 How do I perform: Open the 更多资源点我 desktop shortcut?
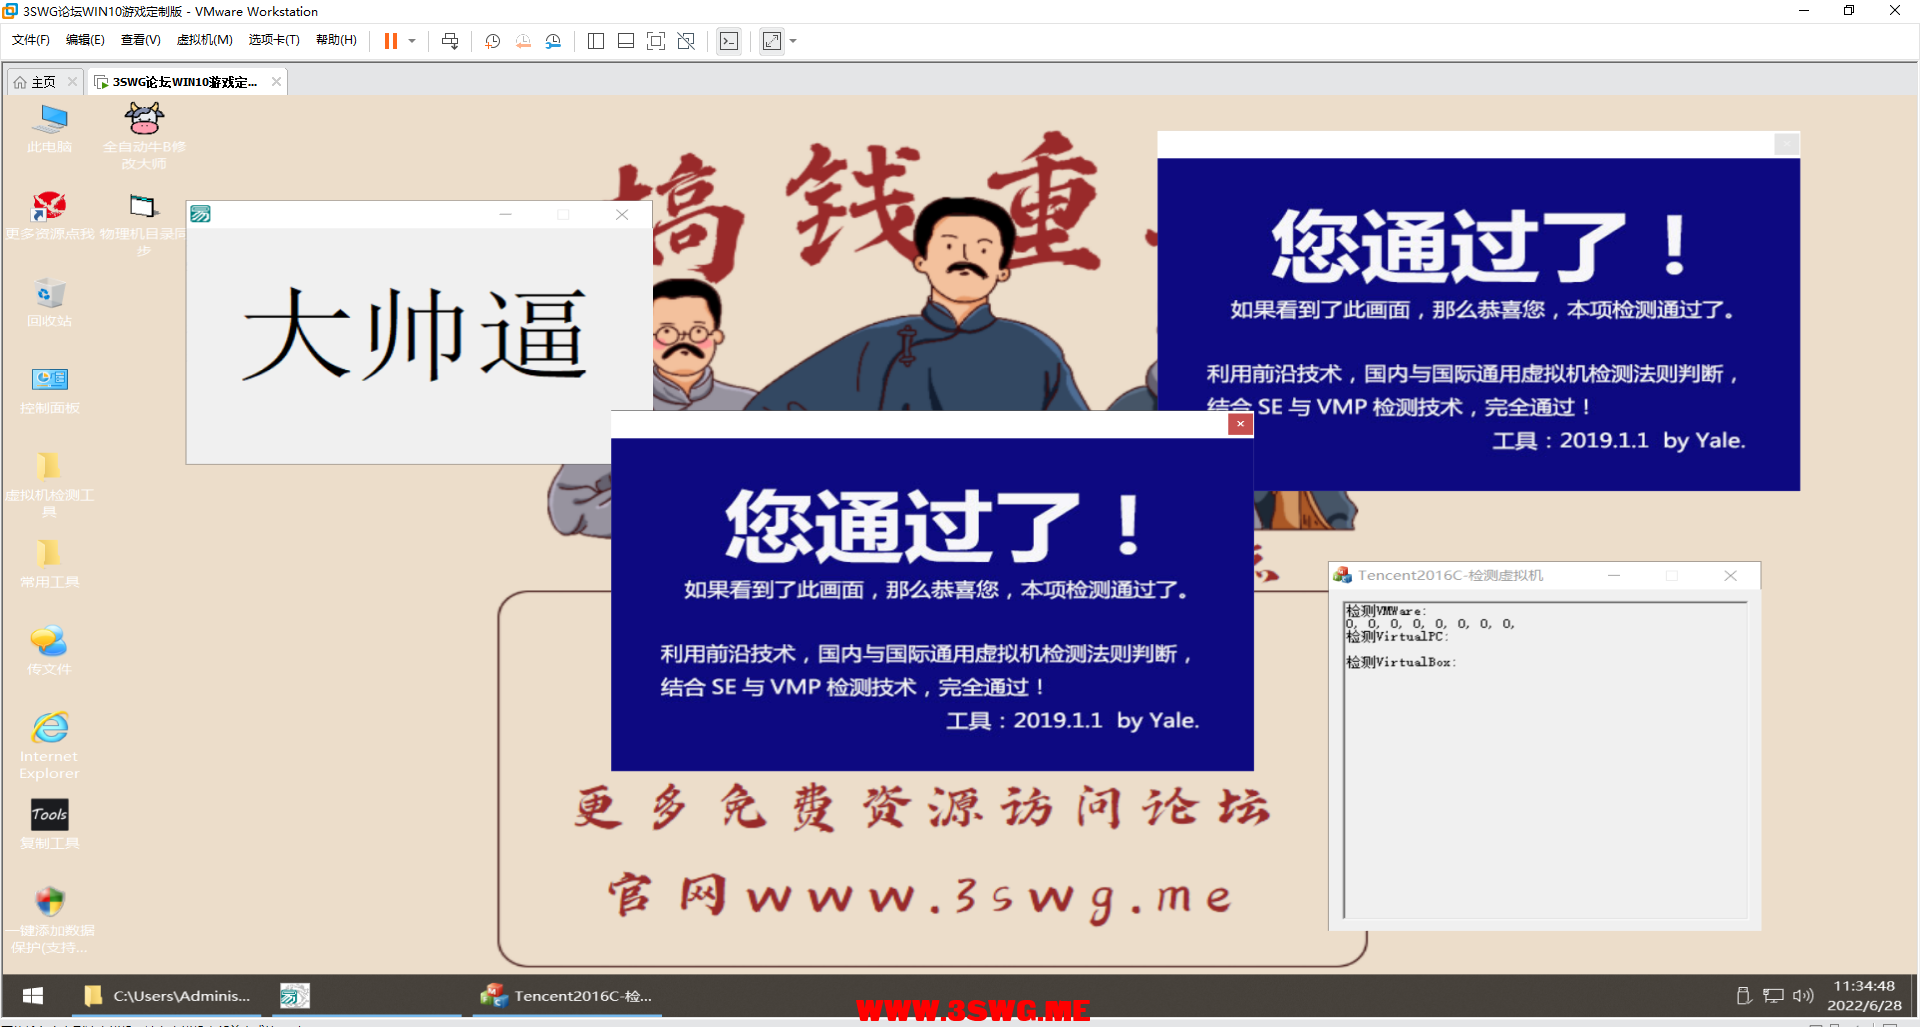coord(49,215)
